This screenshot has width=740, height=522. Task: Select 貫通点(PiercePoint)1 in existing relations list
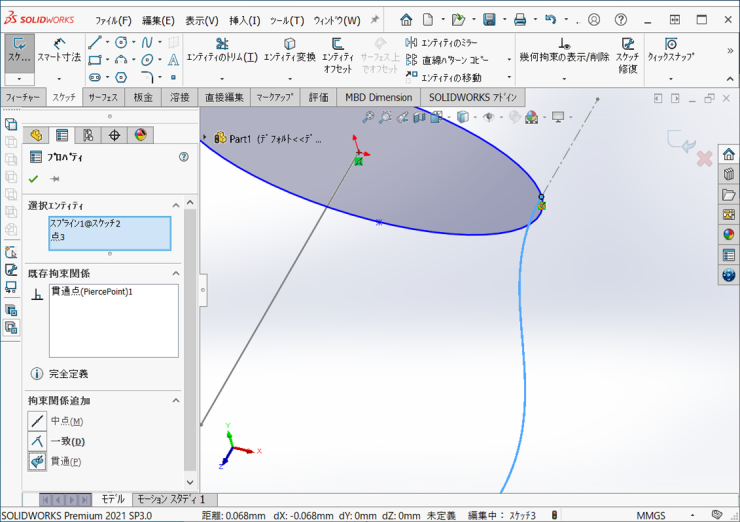(91, 291)
